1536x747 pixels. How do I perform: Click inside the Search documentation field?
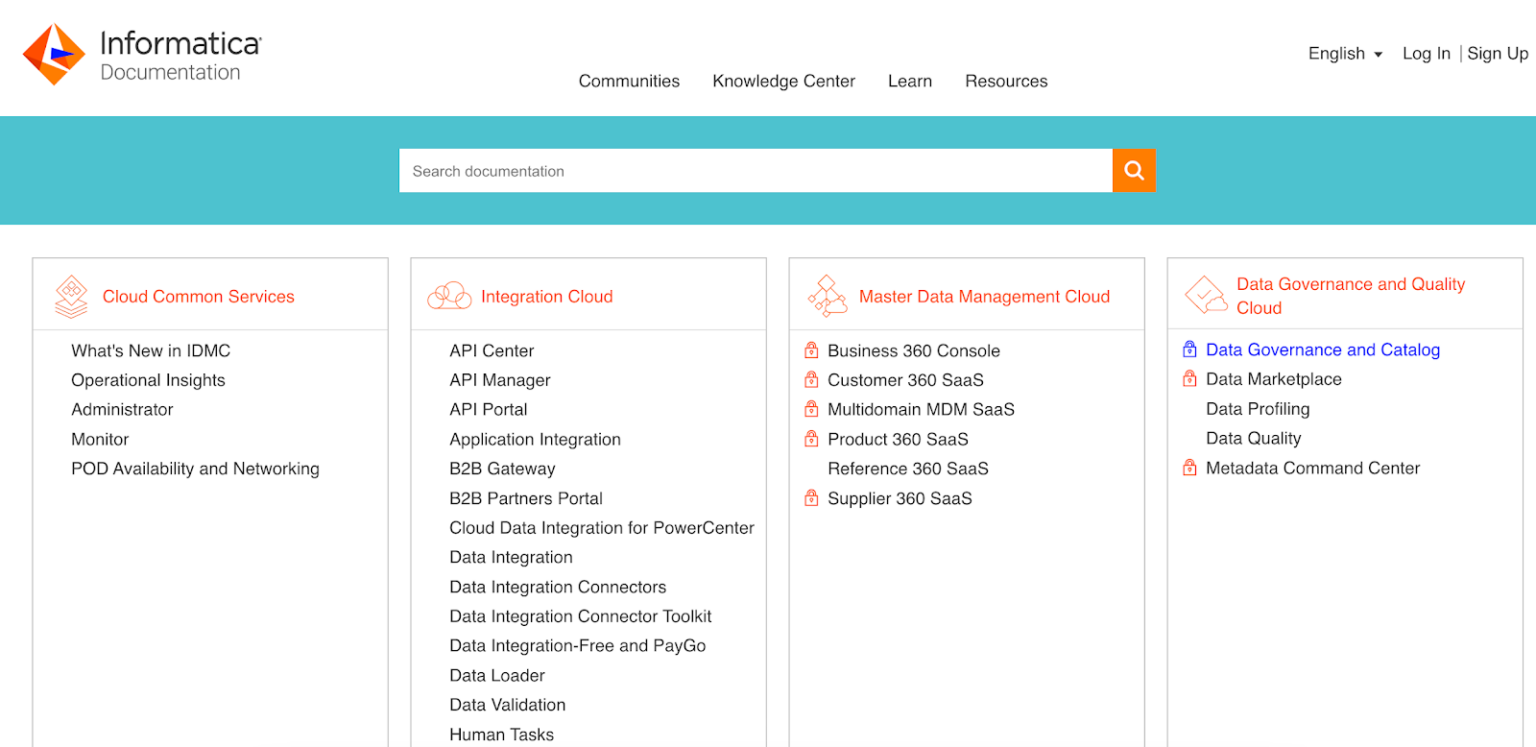coord(755,170)
